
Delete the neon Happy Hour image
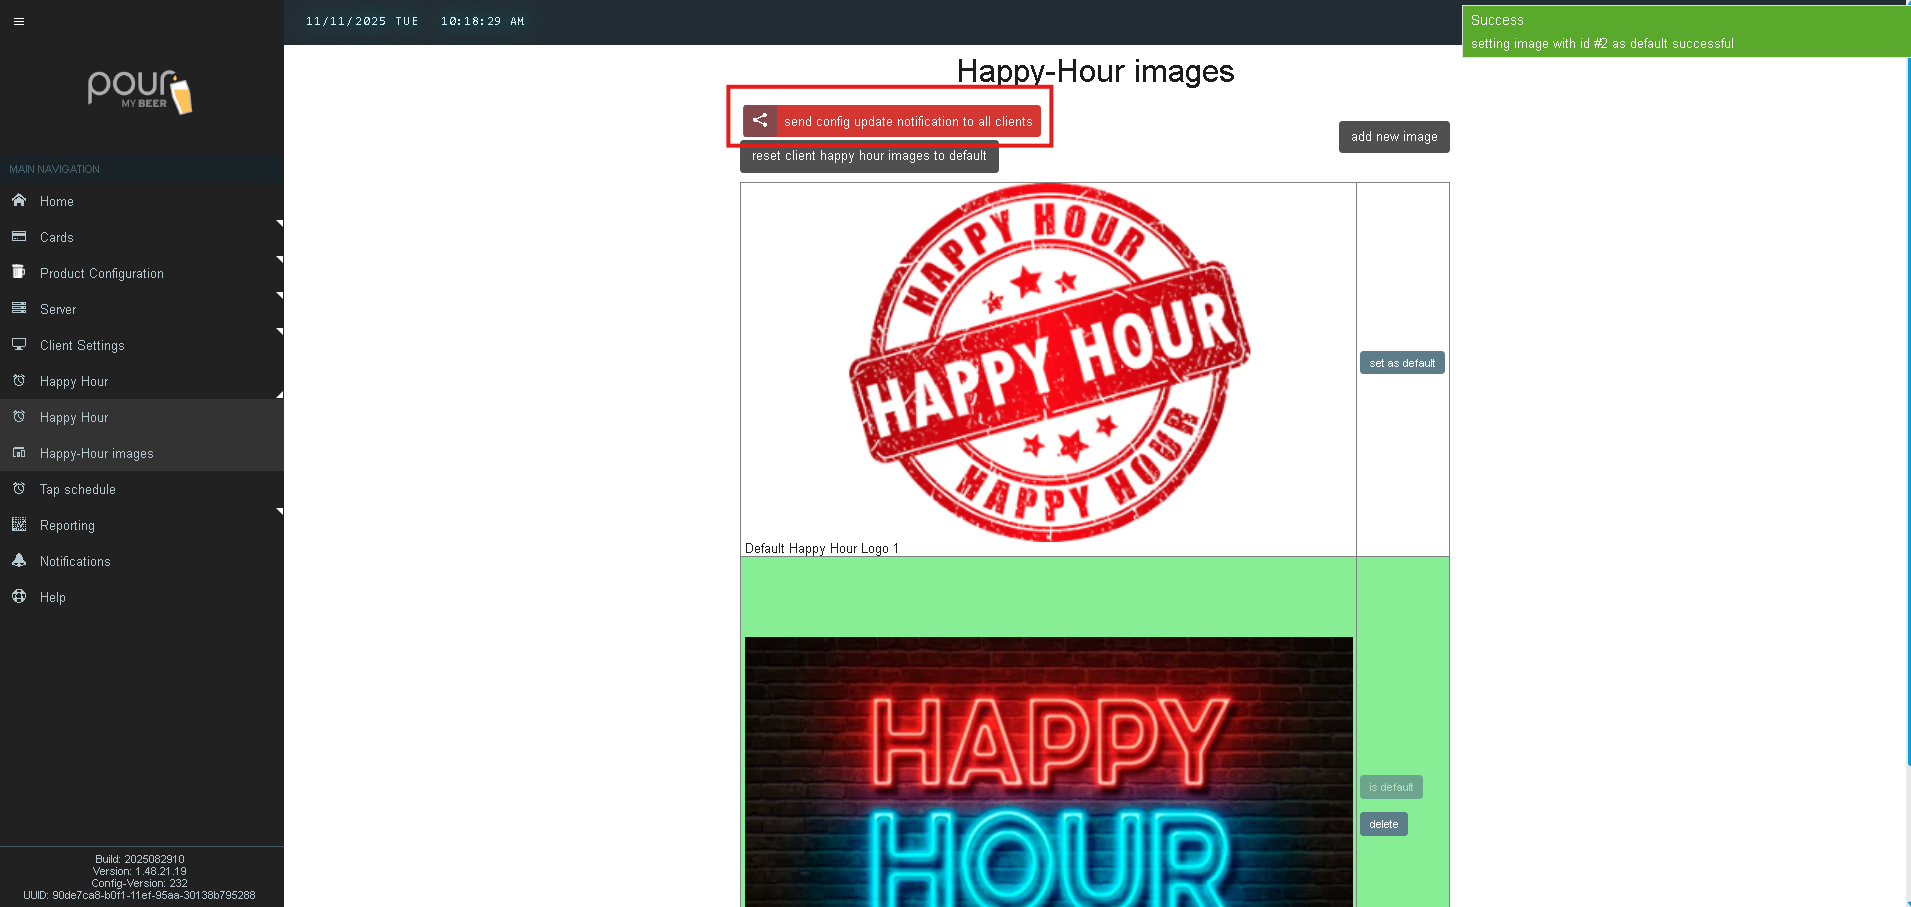pos(1383,824)
